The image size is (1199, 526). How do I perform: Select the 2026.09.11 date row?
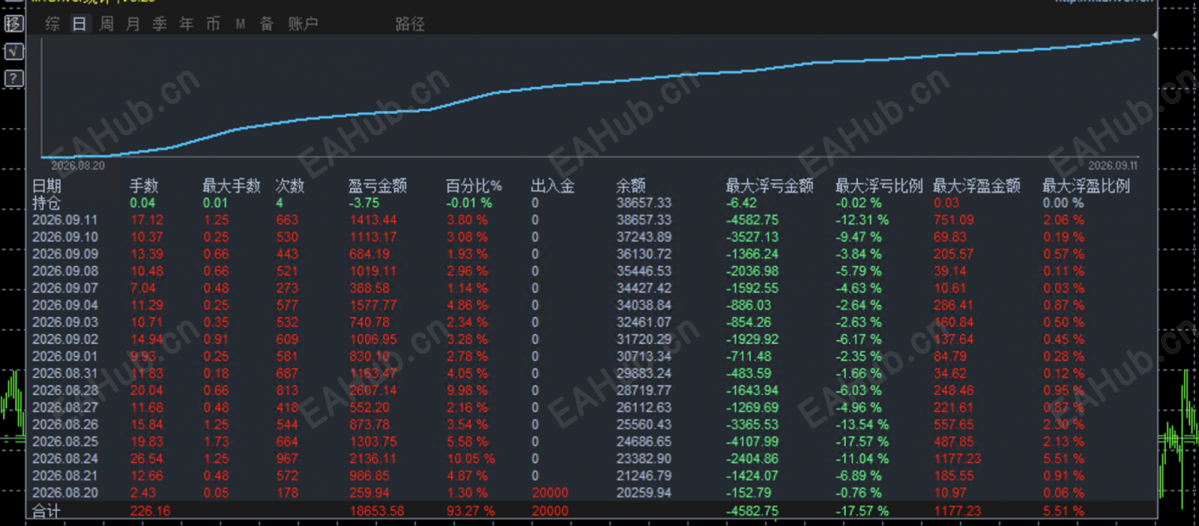tap(64, 219)
